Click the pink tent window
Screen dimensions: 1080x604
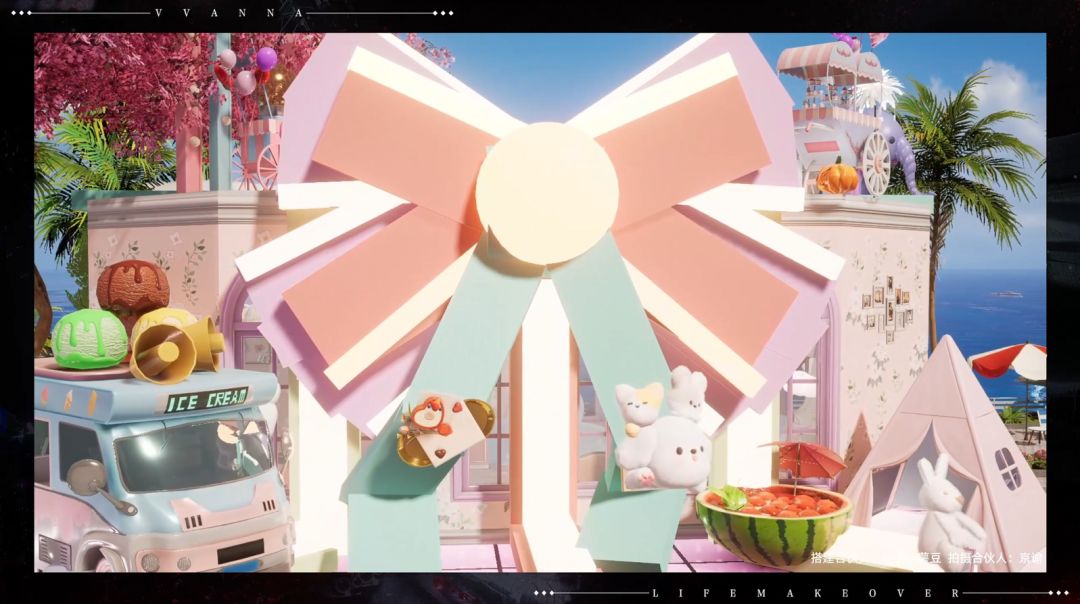(x=1008, y=468)
